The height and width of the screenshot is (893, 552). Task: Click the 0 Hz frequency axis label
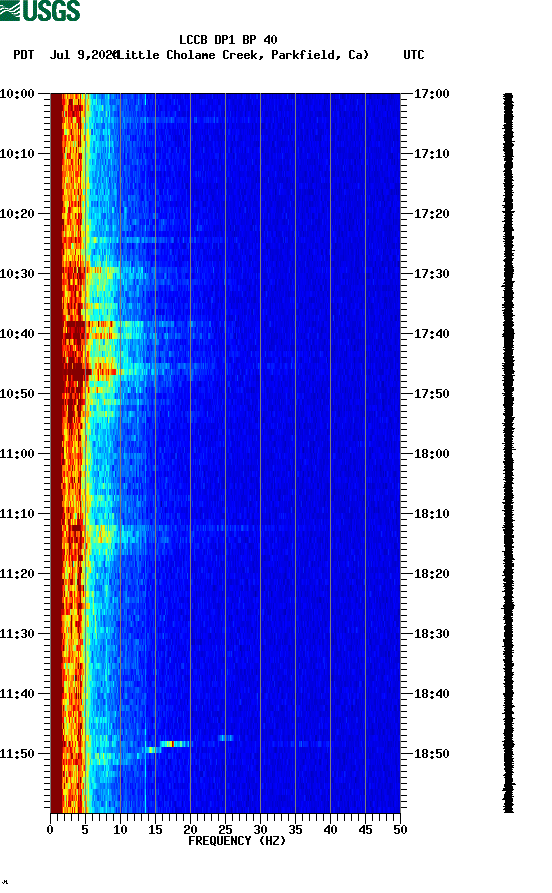(x=50, y=830)
